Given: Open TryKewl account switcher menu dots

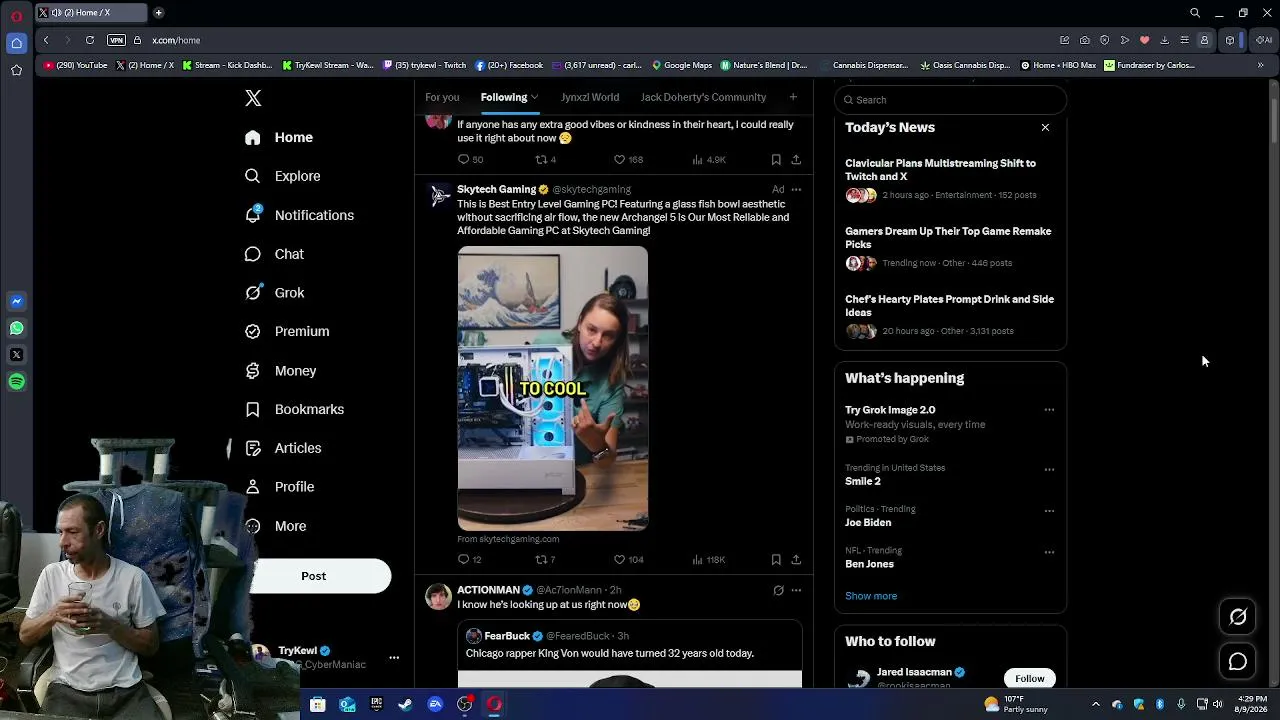Looking at the screenshot, I should 394,658.
